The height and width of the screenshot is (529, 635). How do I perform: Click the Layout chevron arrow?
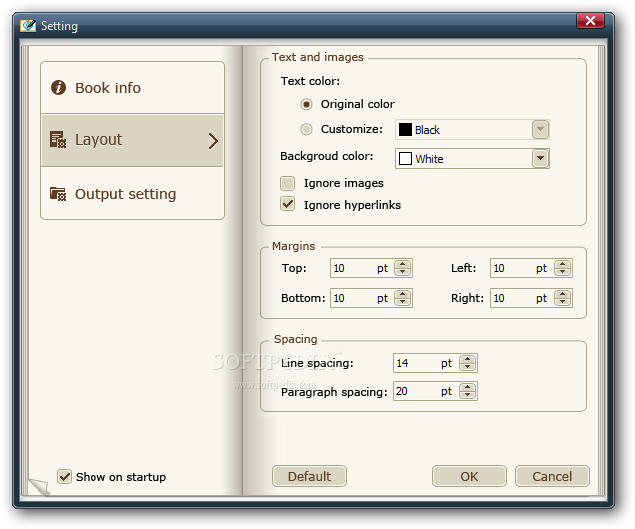[213, 141]
